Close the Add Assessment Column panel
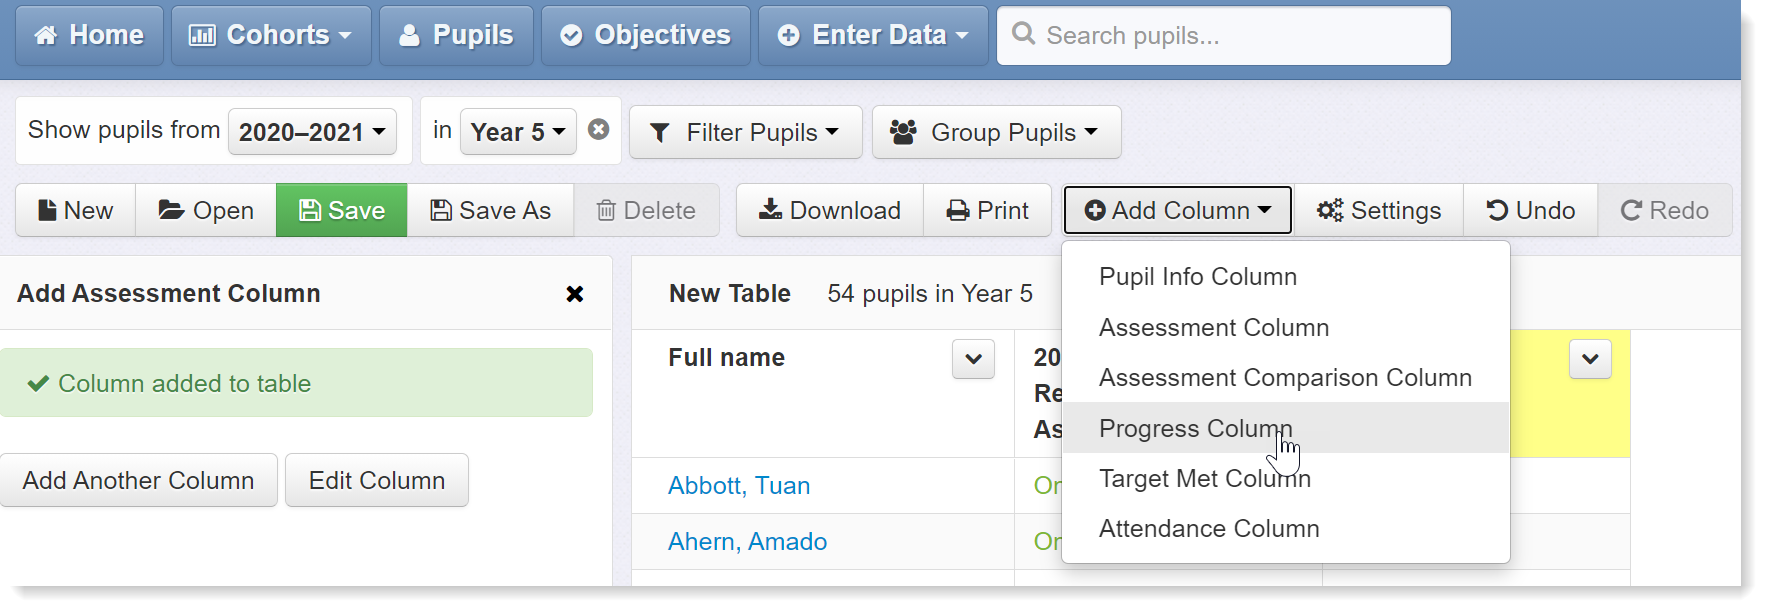Image resolution: width=1766 pixels, height=611 pixels. [x=575, y=294]
